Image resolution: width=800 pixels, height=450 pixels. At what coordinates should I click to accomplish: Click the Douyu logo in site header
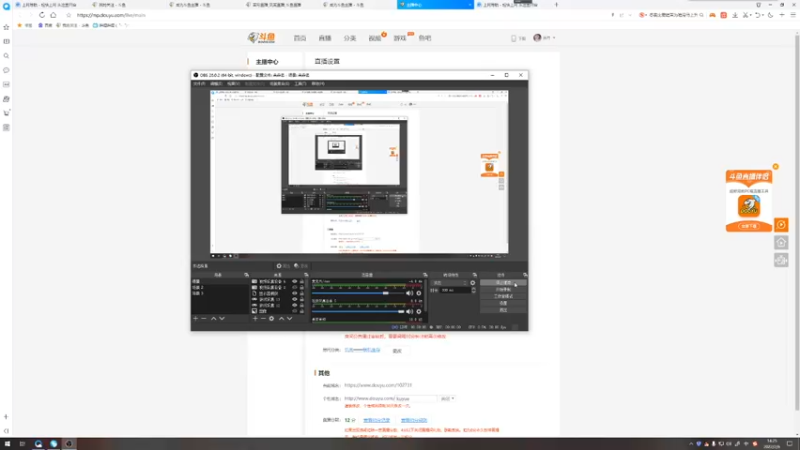(262, 38)
